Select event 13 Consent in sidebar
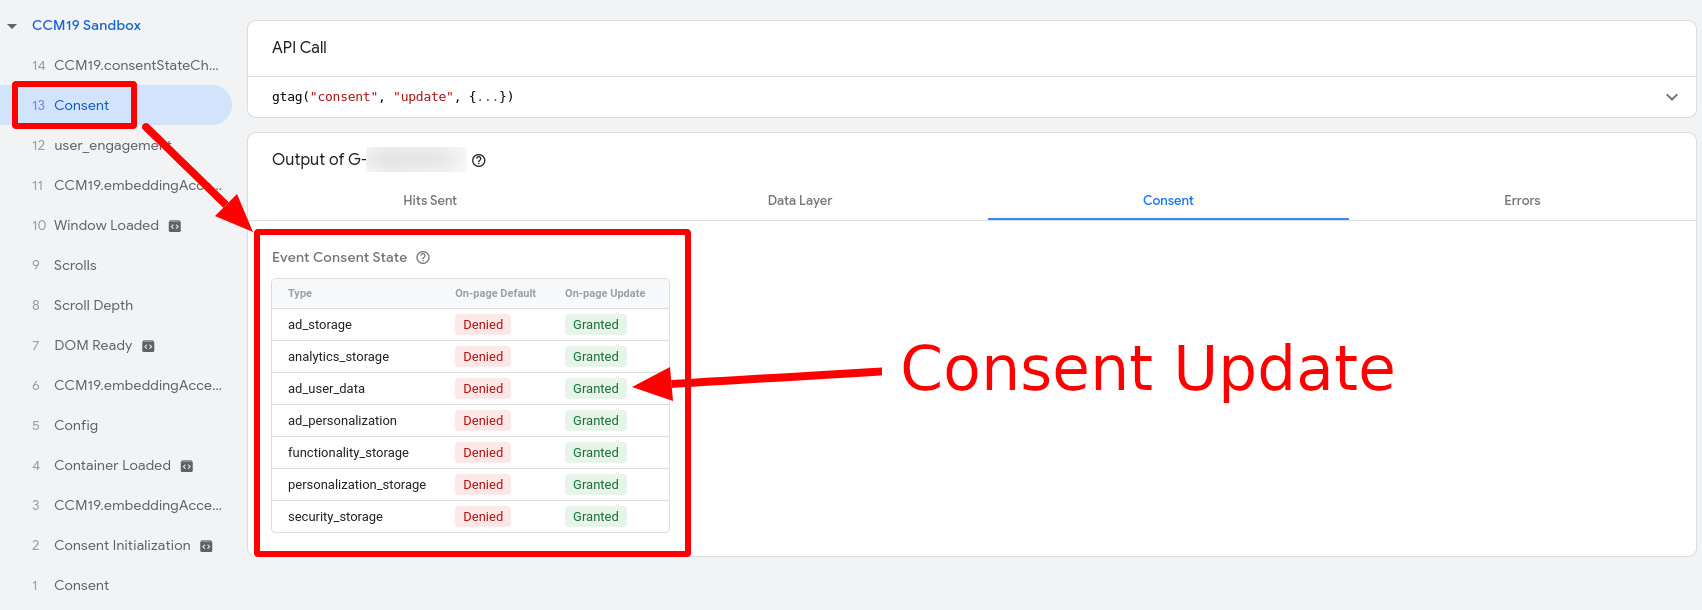Image resolution: width=1702 pixels, height=610 pixels. (x=81, y=106)
